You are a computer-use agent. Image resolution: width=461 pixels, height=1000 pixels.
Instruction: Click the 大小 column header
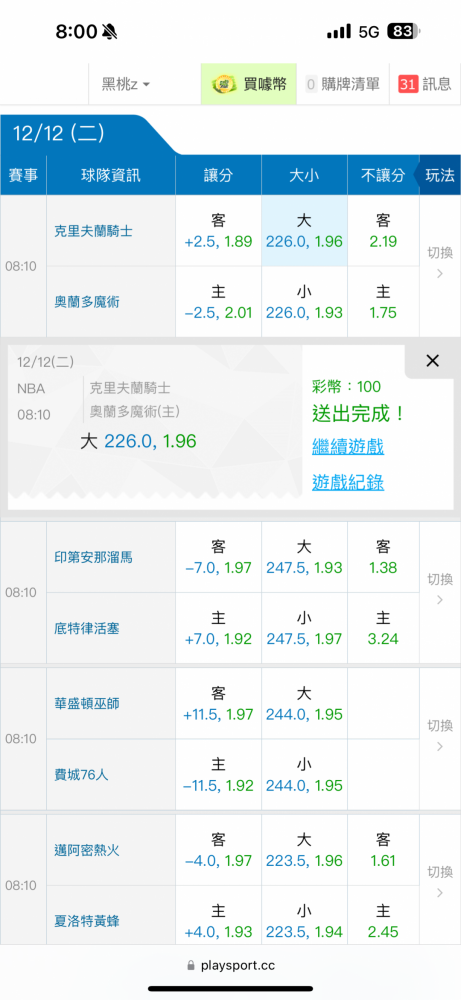304,175
